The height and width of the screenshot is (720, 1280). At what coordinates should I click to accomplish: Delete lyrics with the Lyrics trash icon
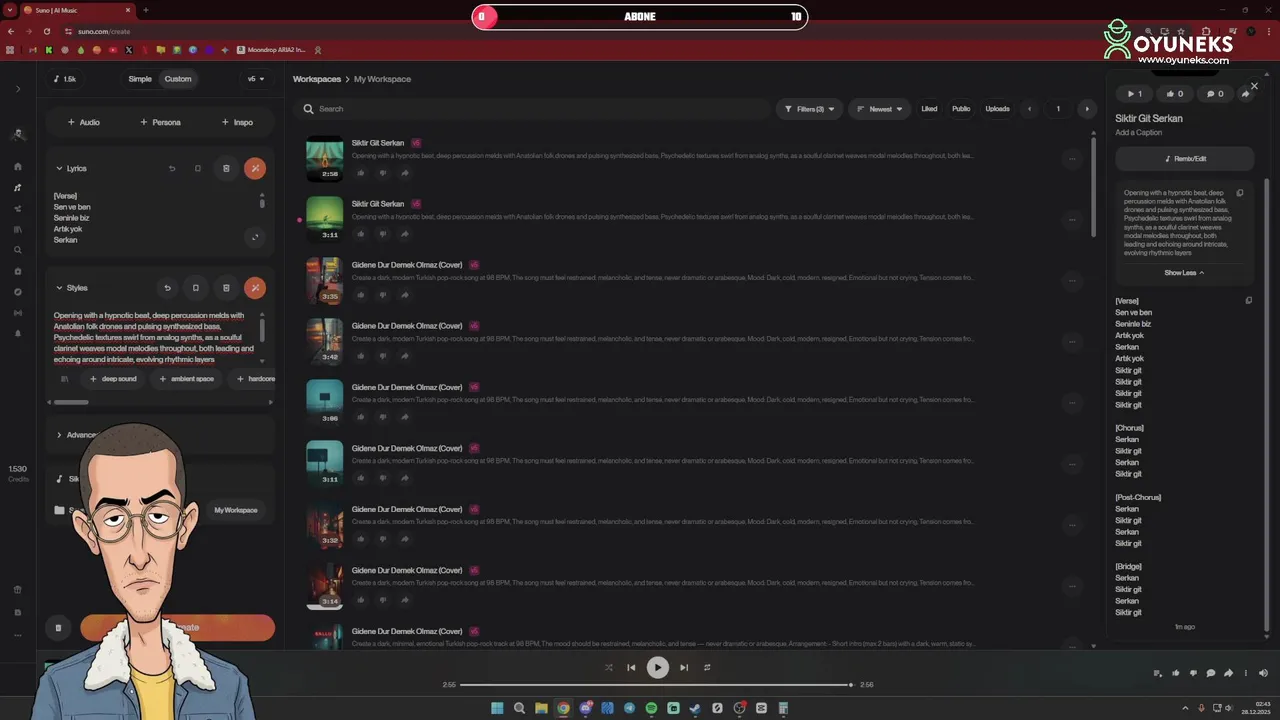pos(226,168)
